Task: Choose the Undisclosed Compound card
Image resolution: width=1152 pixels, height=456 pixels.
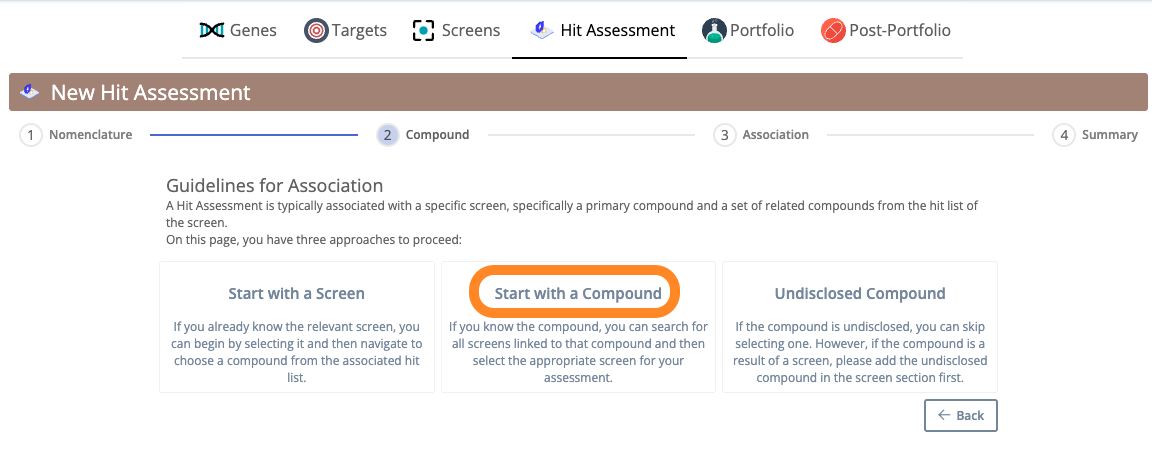Action: (x=860, y=327)
